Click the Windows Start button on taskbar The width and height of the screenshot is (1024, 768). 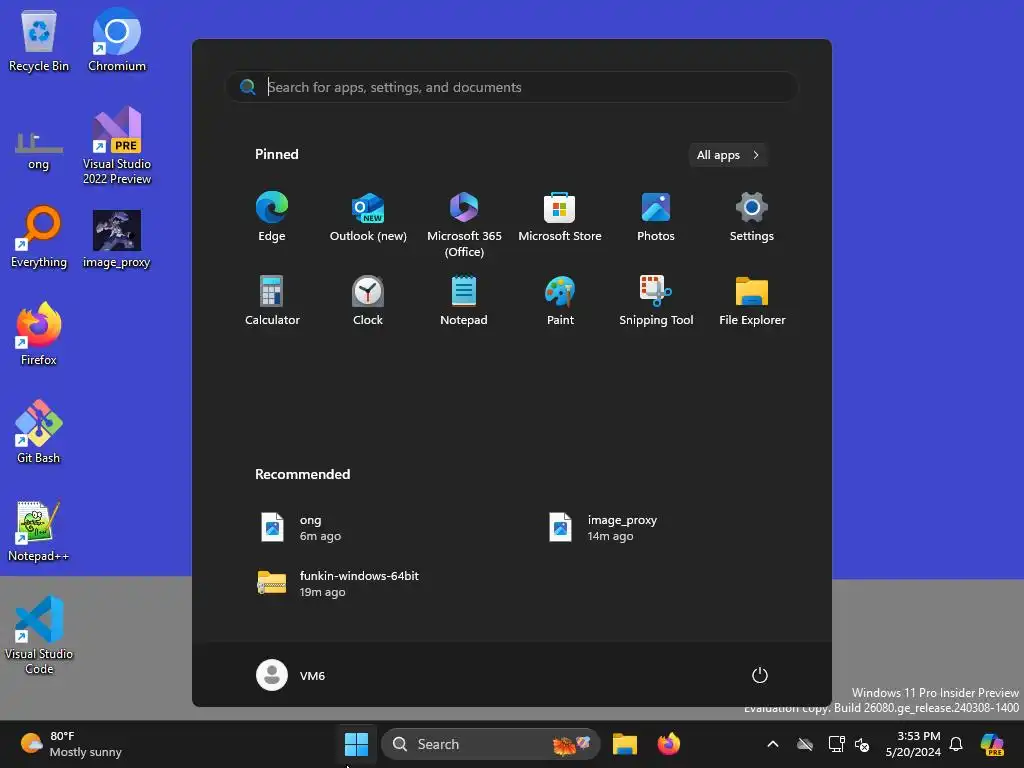357,744
